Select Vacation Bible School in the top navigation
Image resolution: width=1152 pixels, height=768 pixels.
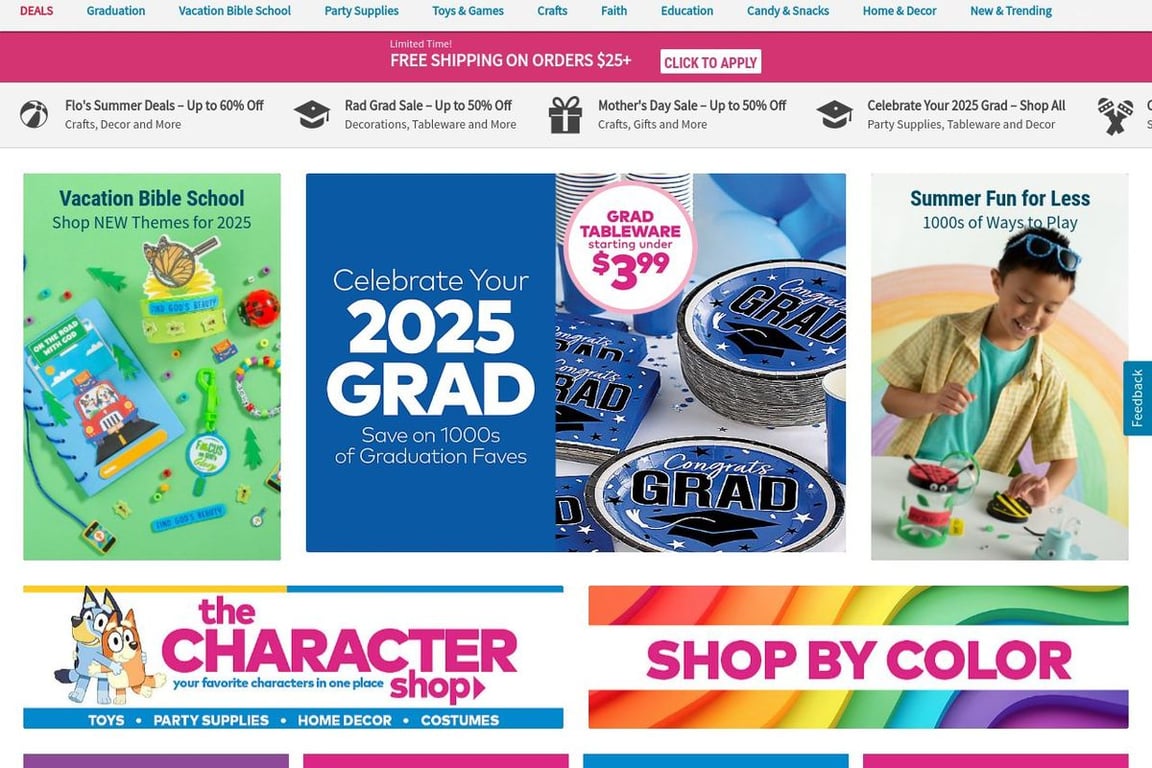click(234, 11)
